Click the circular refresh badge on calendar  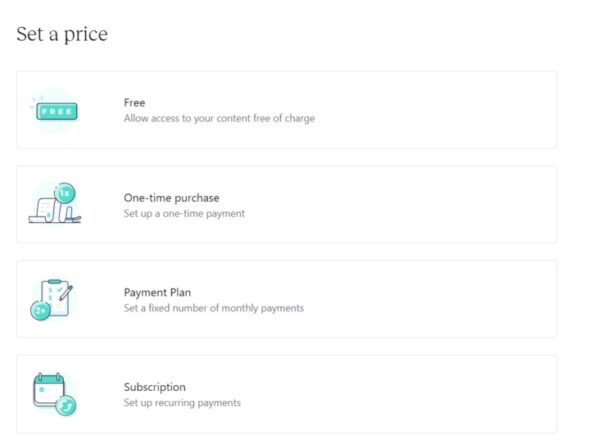66,406
